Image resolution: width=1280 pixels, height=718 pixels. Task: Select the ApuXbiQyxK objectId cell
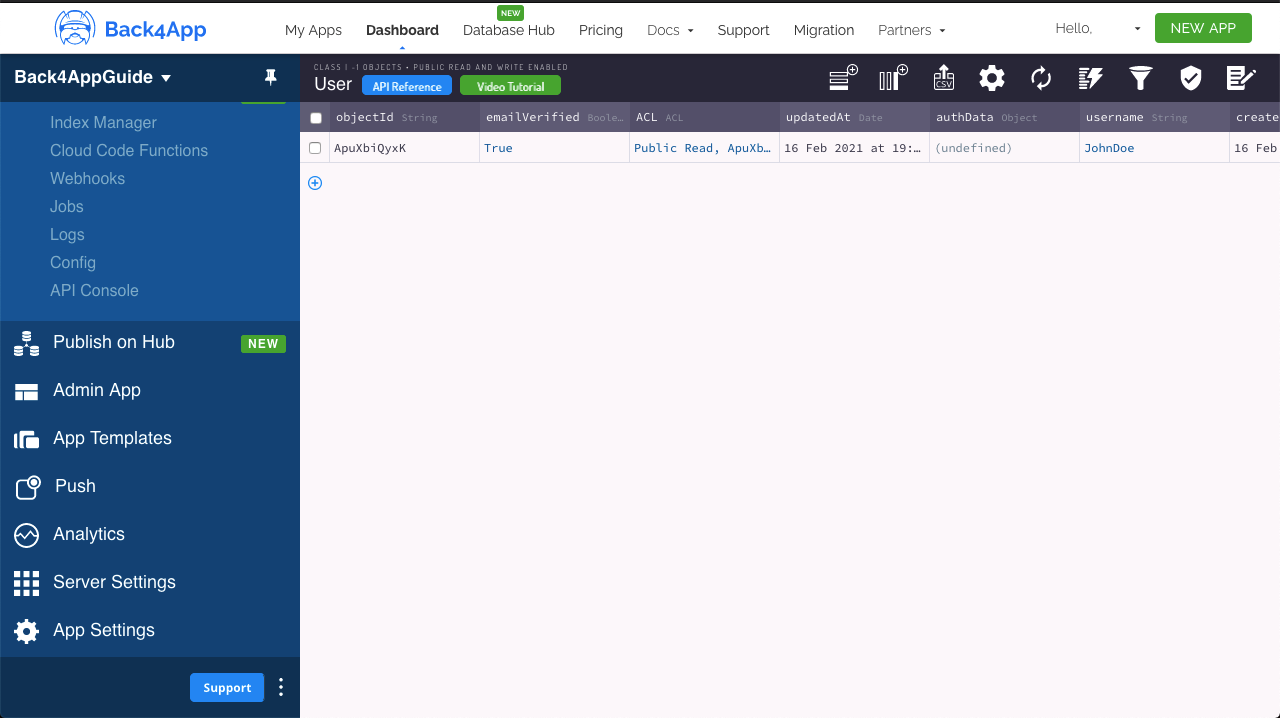tap(405, 148)
